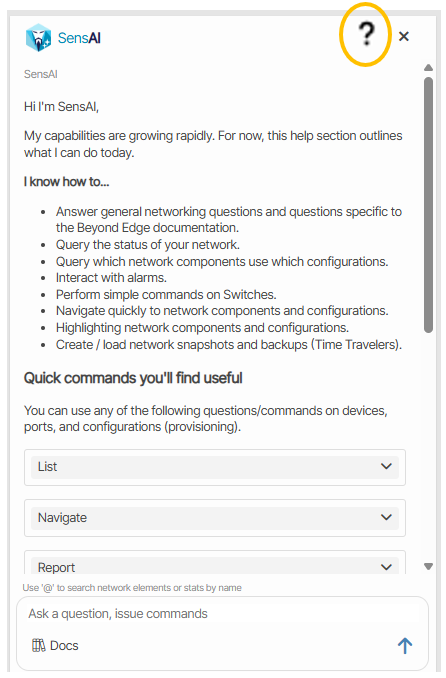Expand the Report commands chevron
446x678 pixels.
(x=386, y=567)
